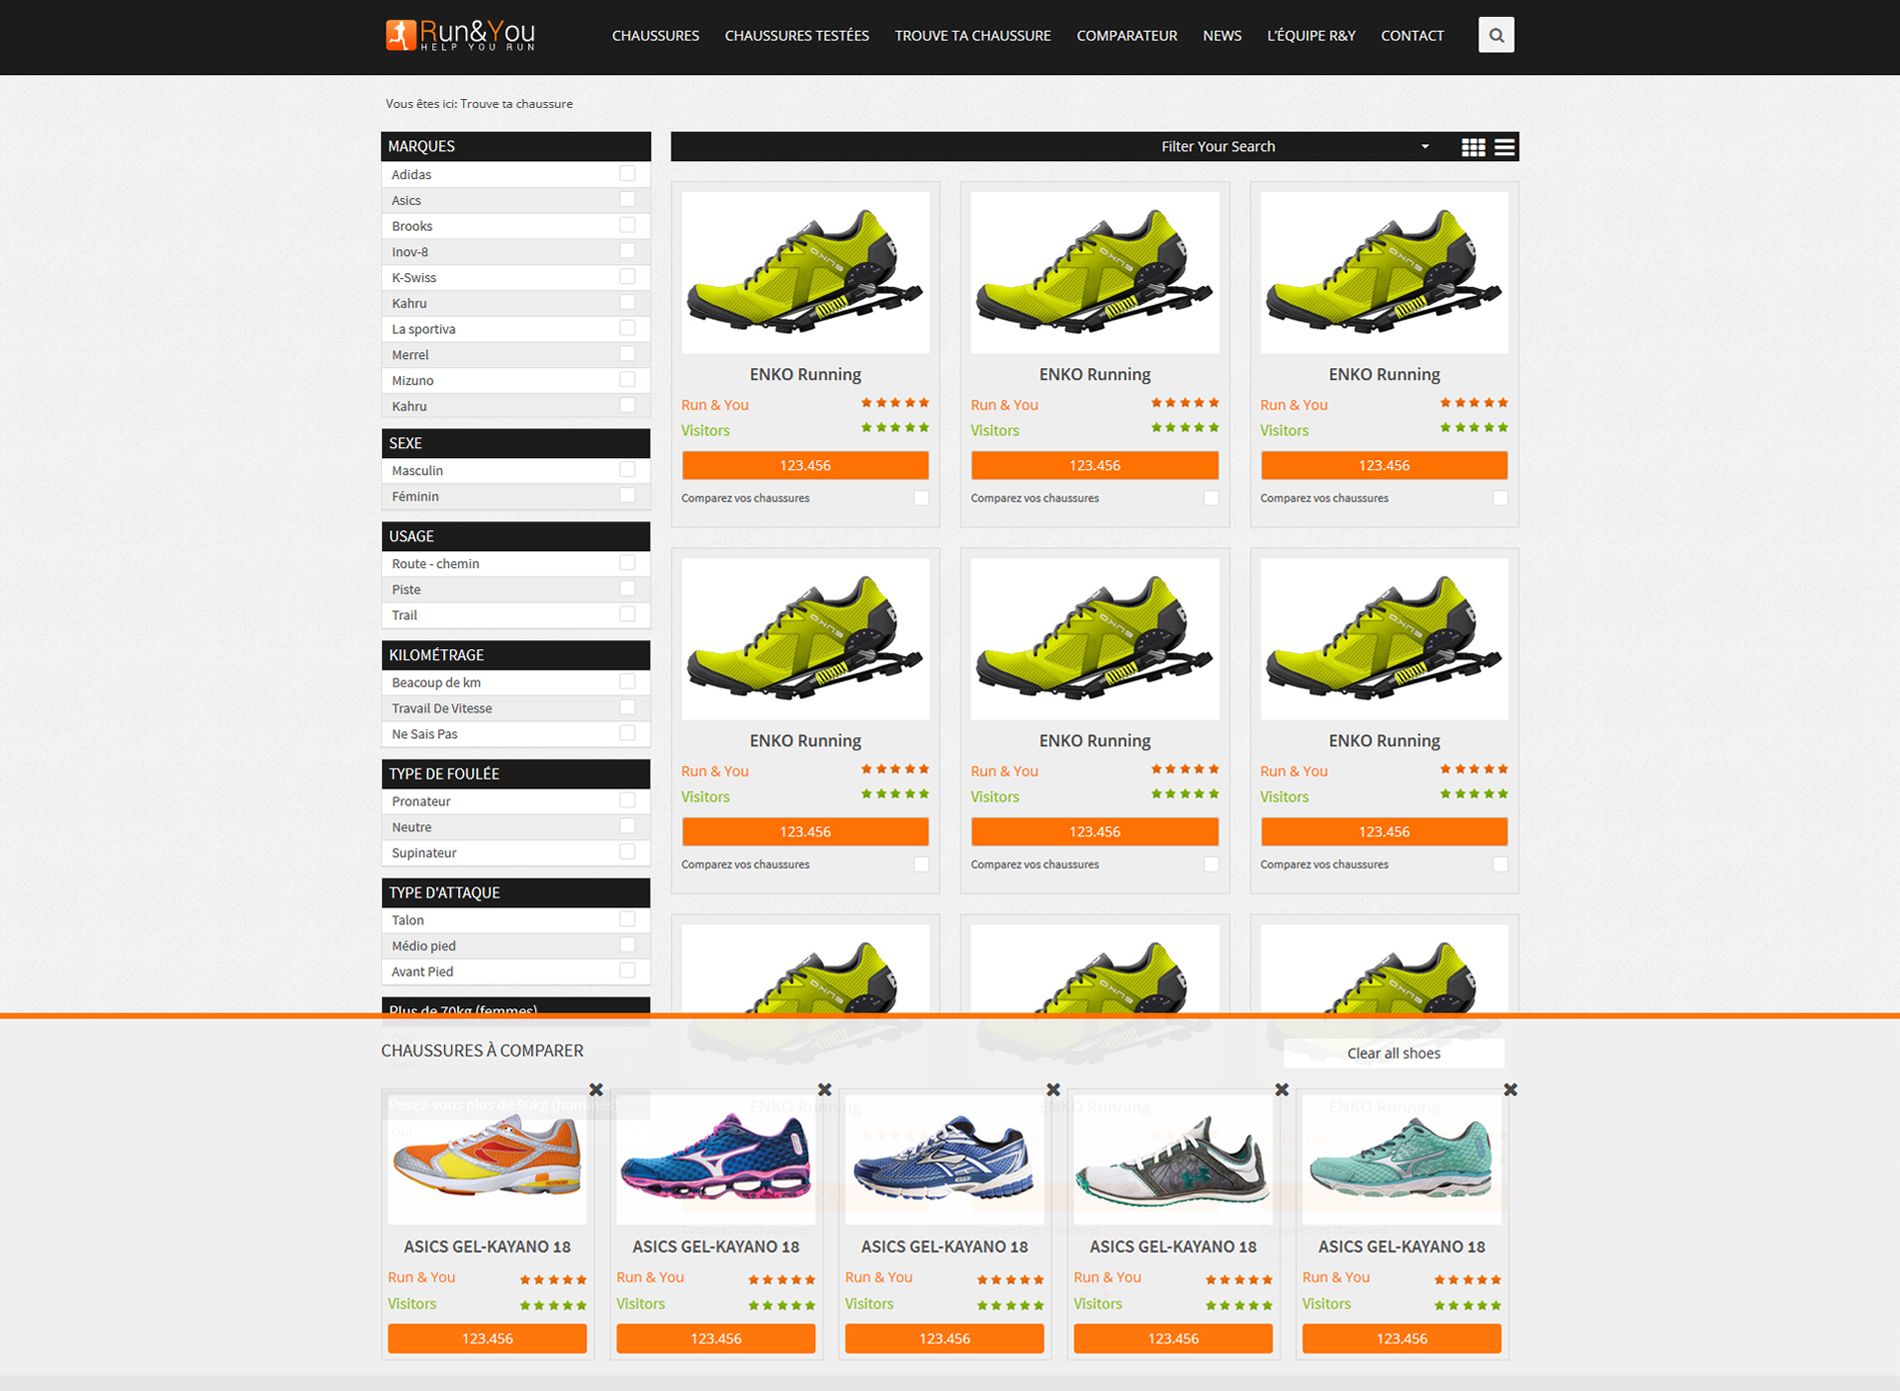Remove the blue-white shoe from comparison

(1053, 1089)
